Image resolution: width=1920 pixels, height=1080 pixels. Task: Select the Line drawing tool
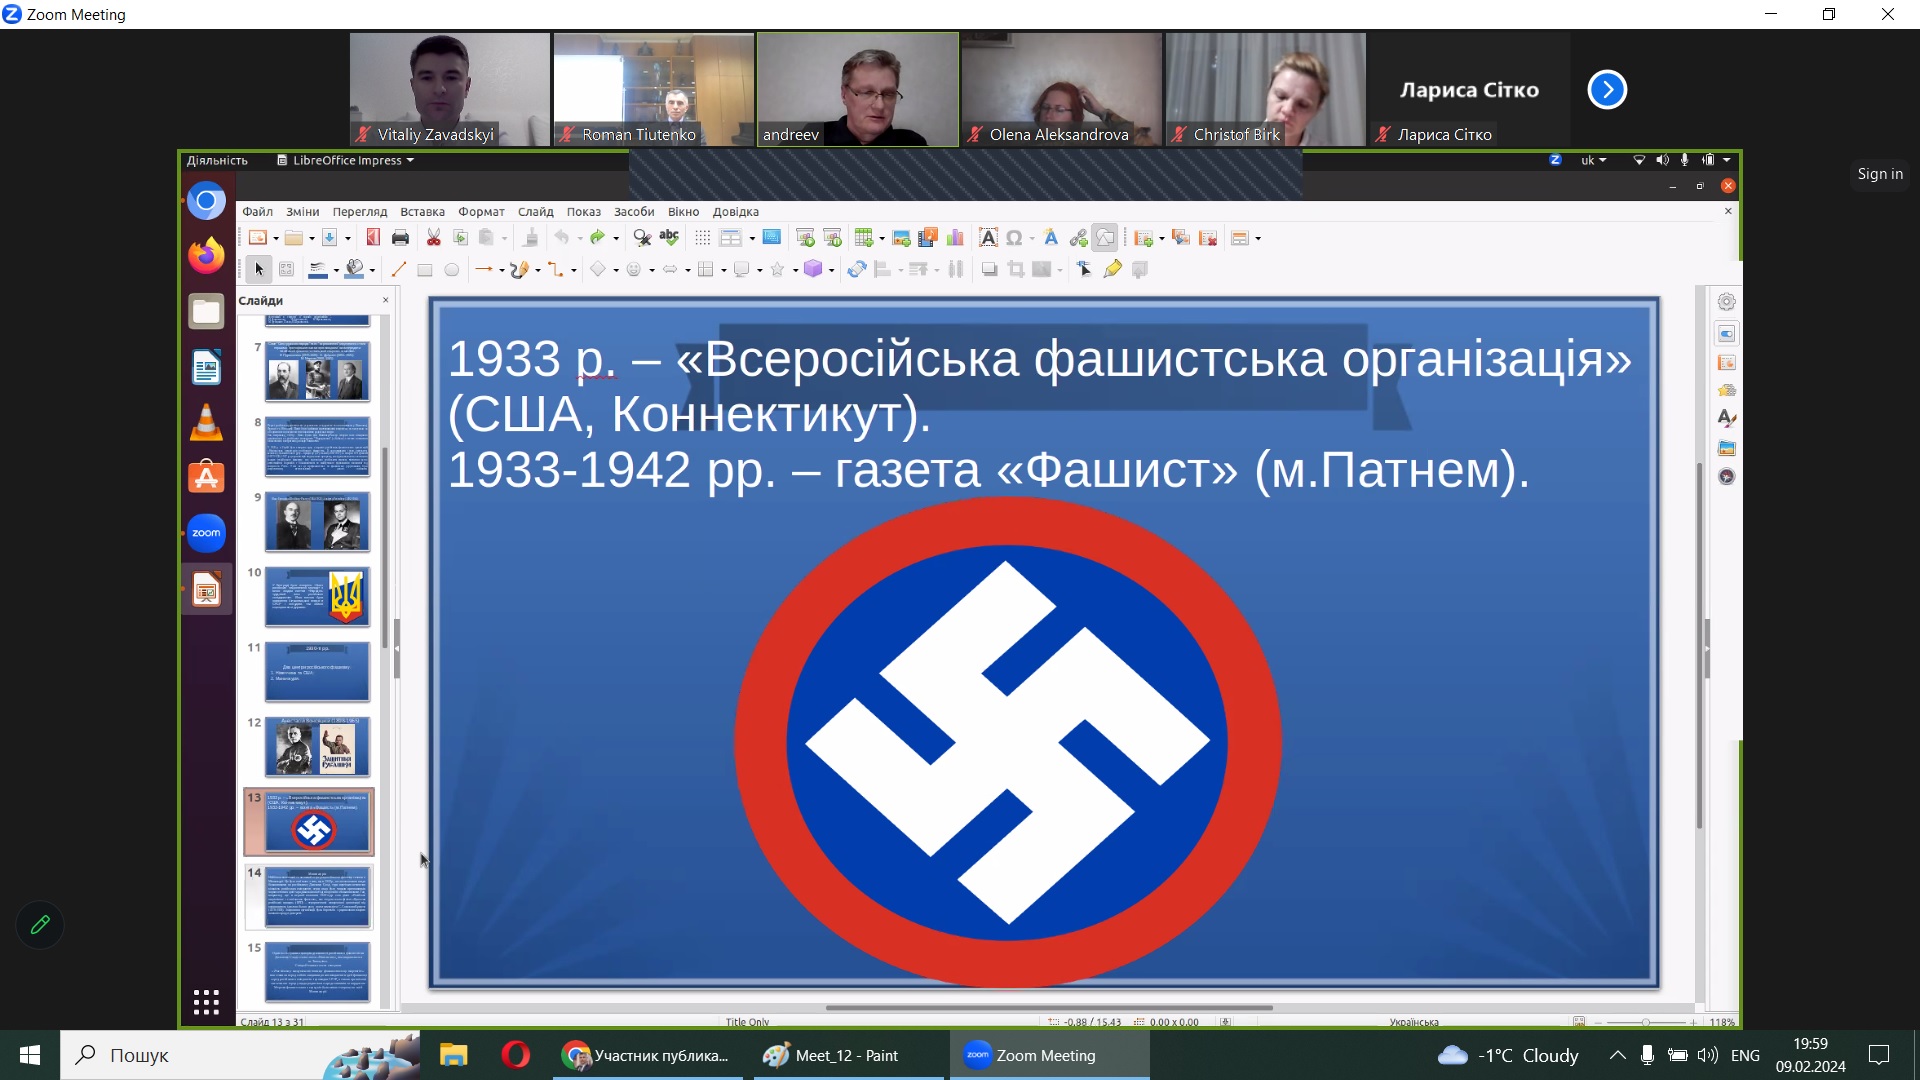point(398,270)
